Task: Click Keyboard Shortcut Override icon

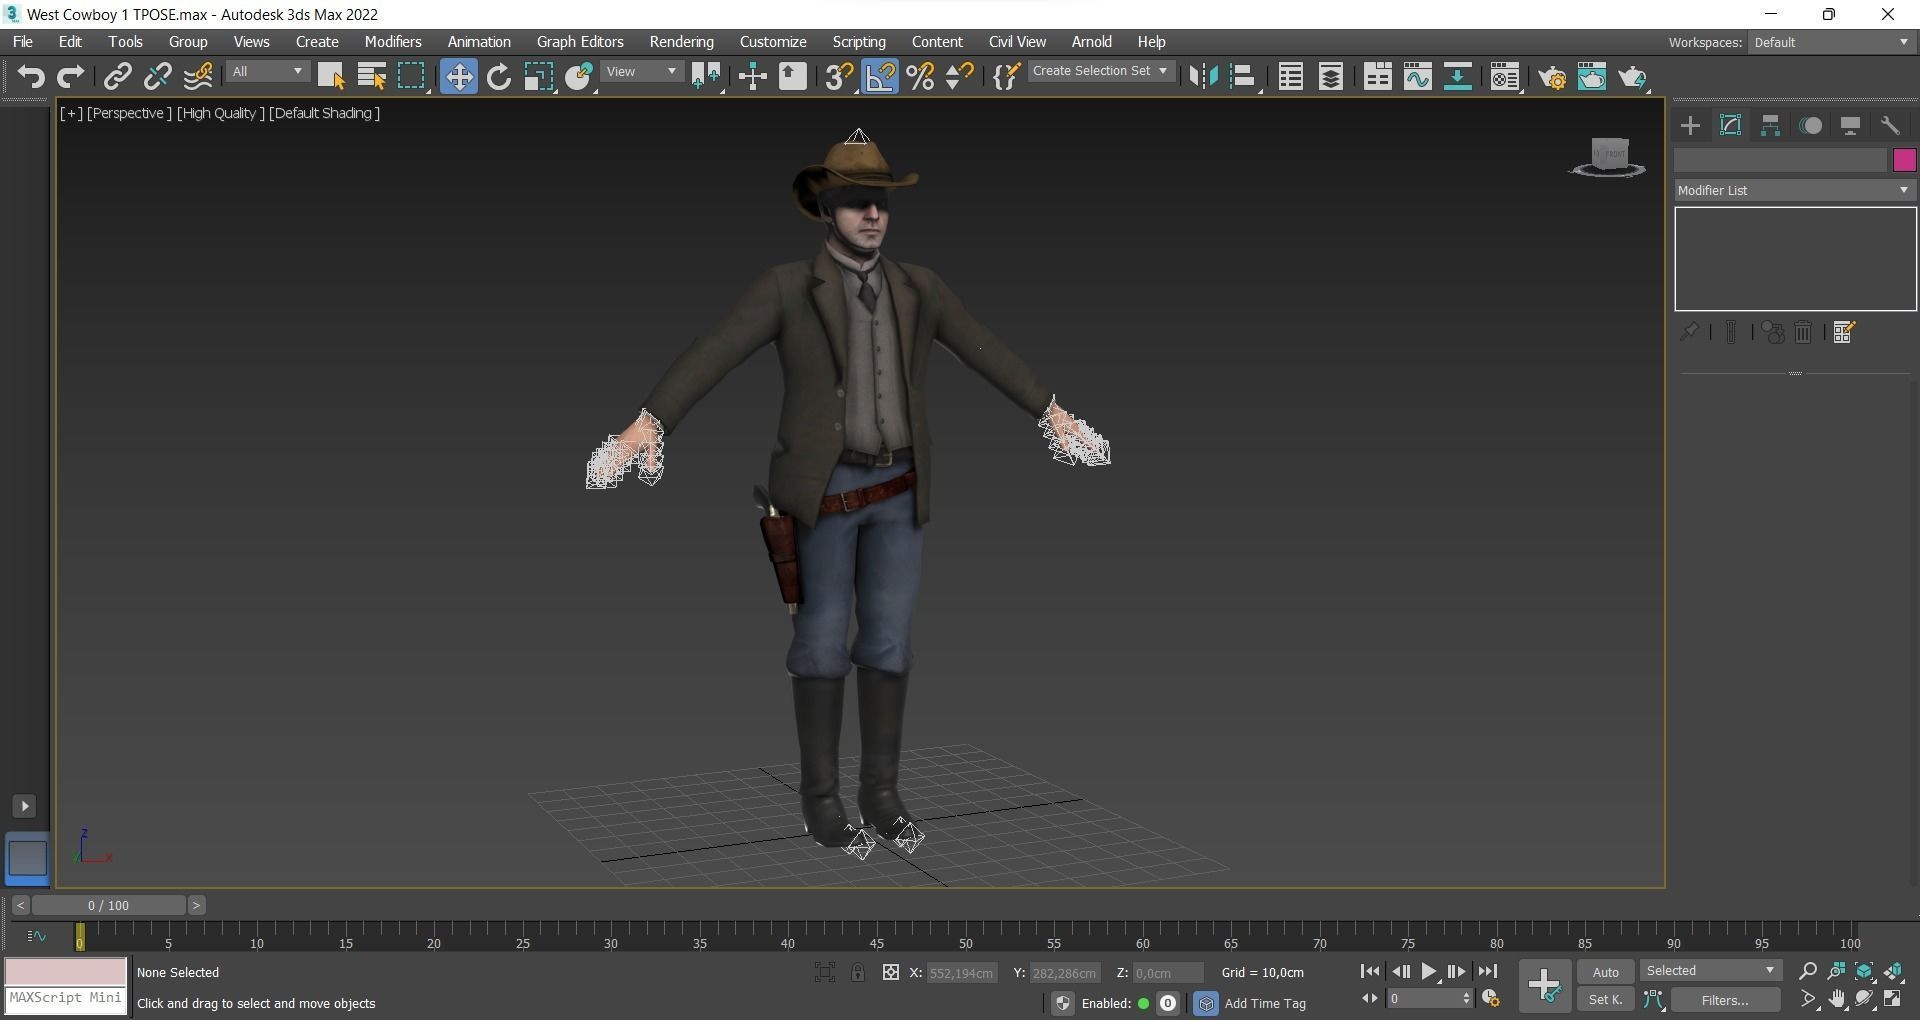Action: point(792,77)
